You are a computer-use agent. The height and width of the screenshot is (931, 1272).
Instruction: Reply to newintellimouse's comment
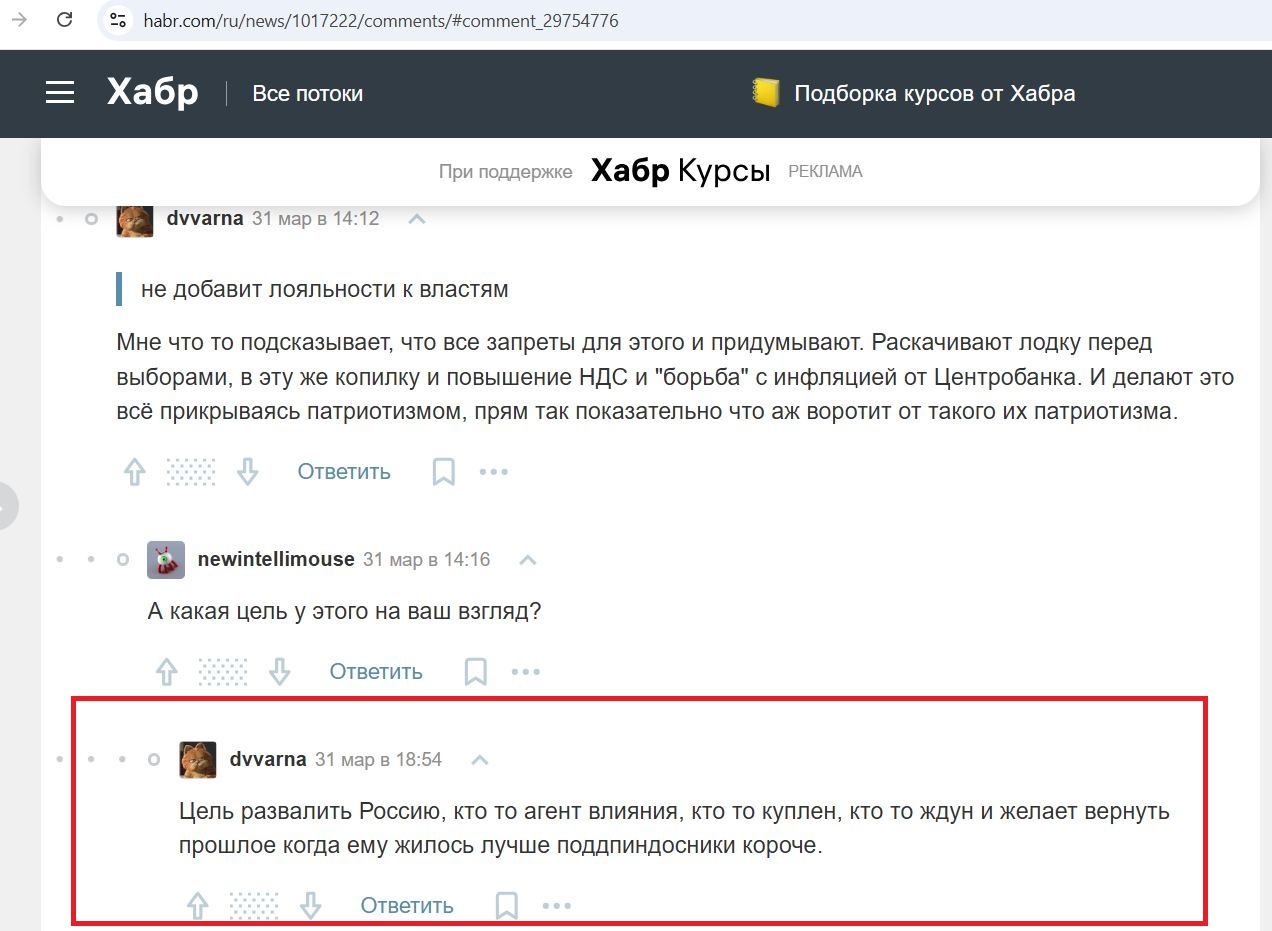click(x=376, y=672)
